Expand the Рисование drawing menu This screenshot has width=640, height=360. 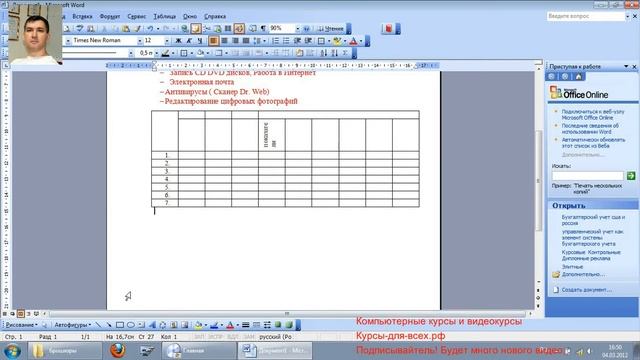[x=22, y=325]
